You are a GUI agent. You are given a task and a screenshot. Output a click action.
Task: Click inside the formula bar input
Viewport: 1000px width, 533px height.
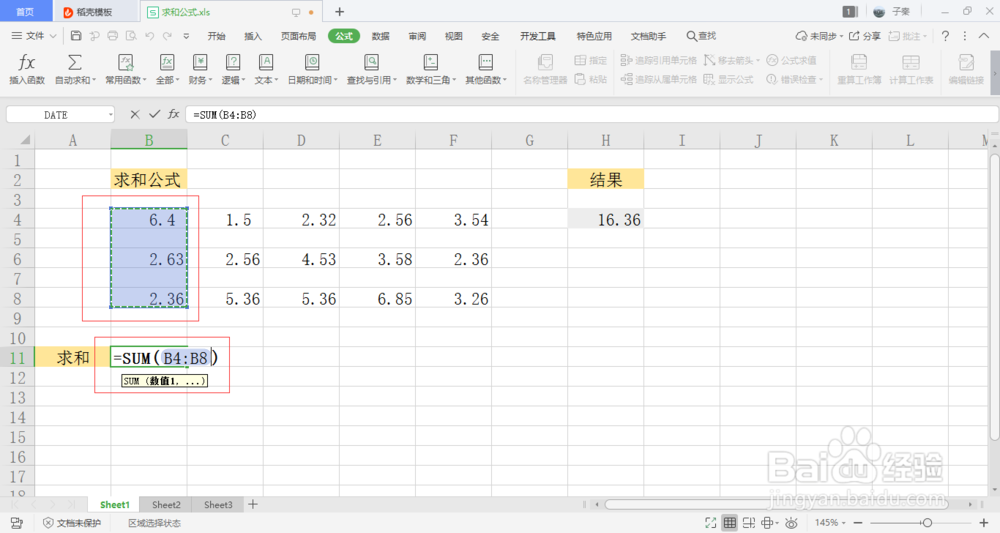click(x=592, y=115)
